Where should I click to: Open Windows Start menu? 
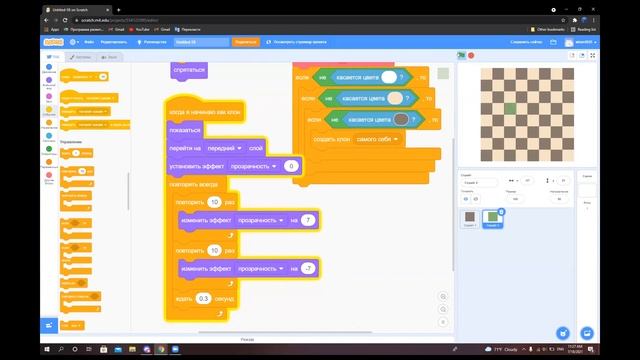47,349
